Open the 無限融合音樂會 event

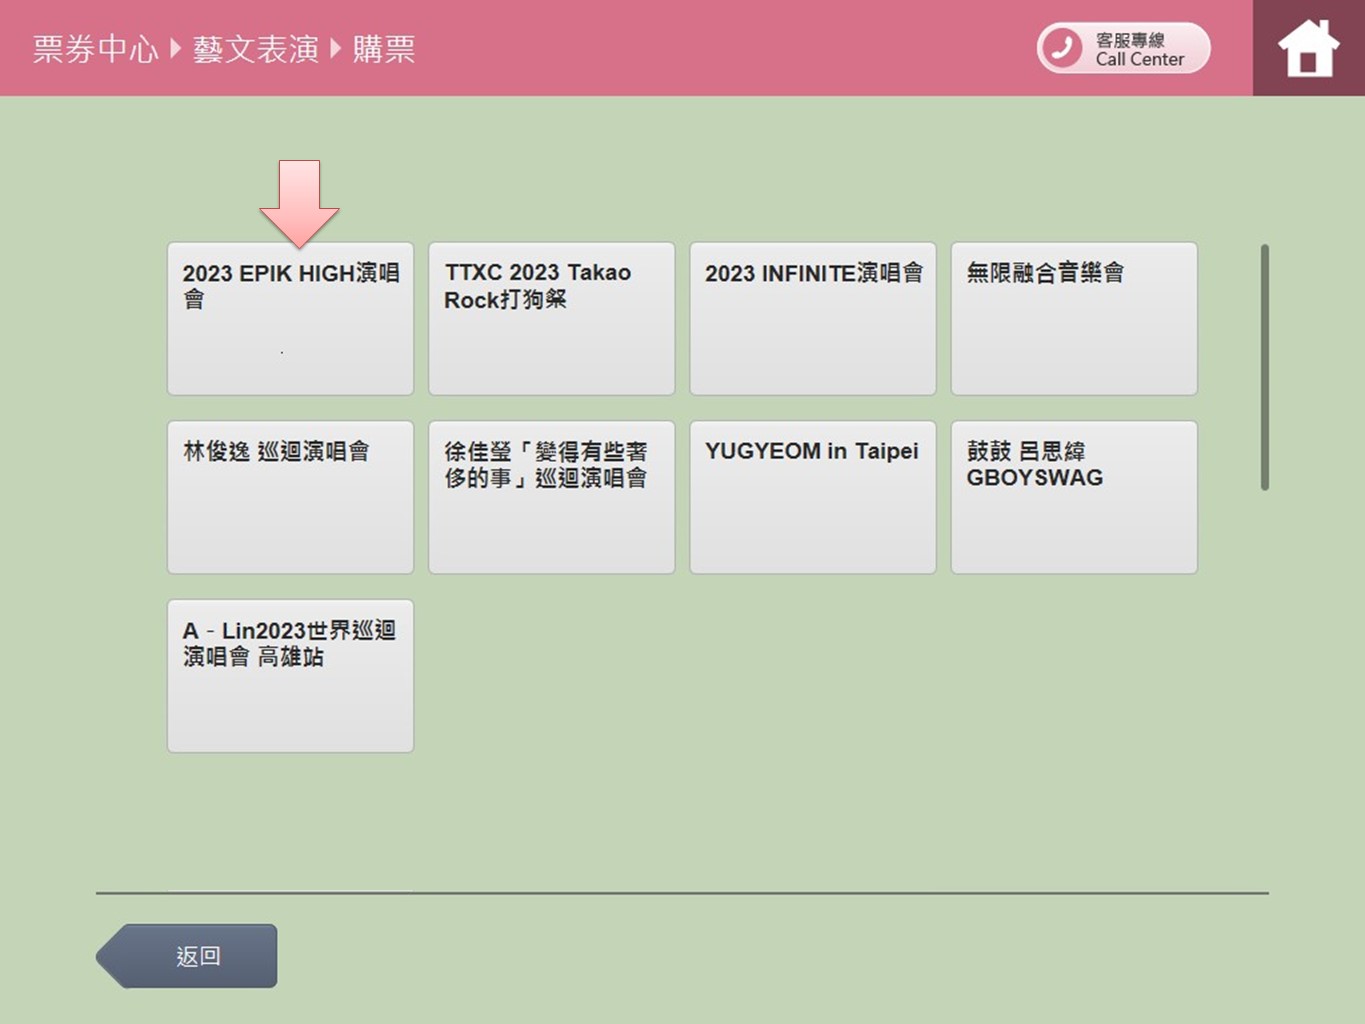(1073, 318)
